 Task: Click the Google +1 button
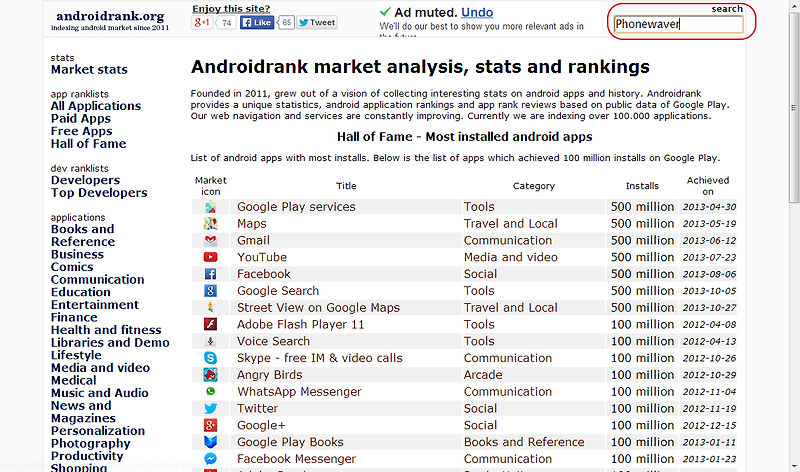[202, 22]
